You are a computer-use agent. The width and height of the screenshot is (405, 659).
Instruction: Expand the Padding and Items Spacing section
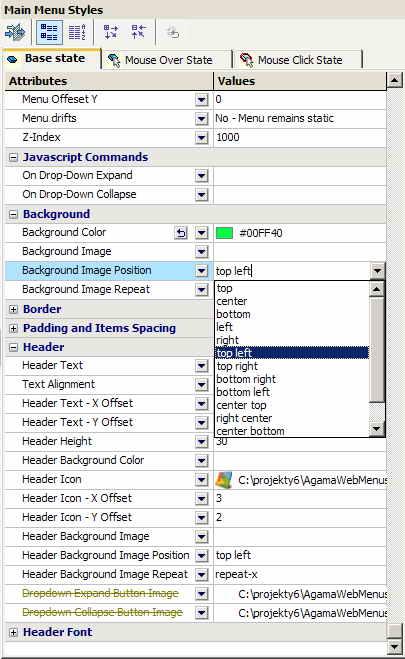point(13,329)
